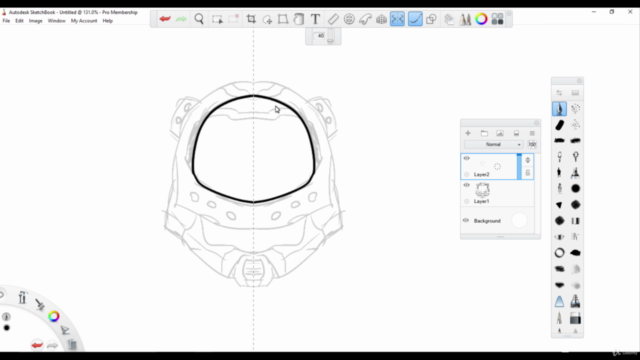
Task: Open the Normal blend mode dropdown
Action: tap(493, 144)
